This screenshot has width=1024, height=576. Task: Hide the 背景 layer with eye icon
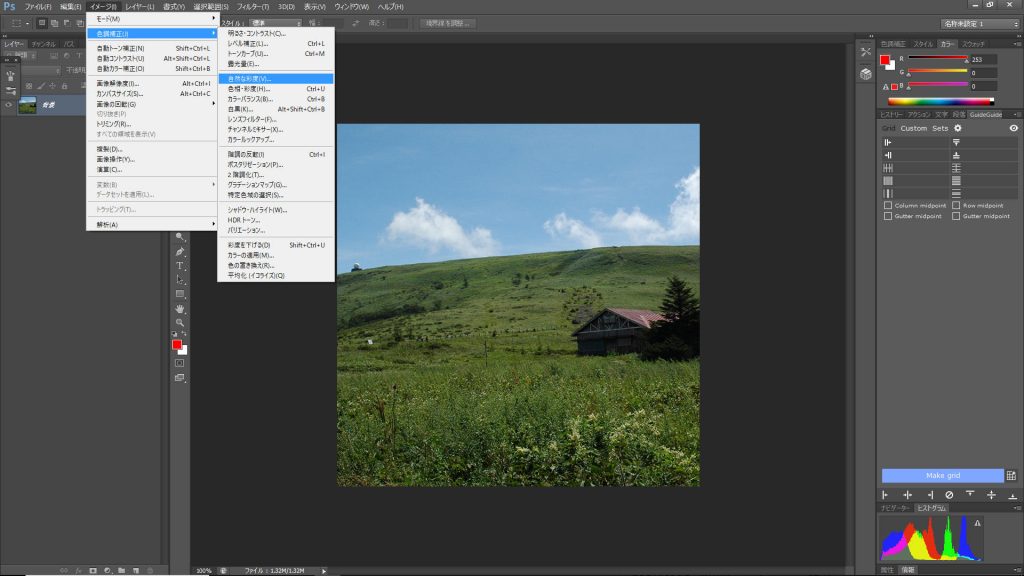[x=8, y=105]
